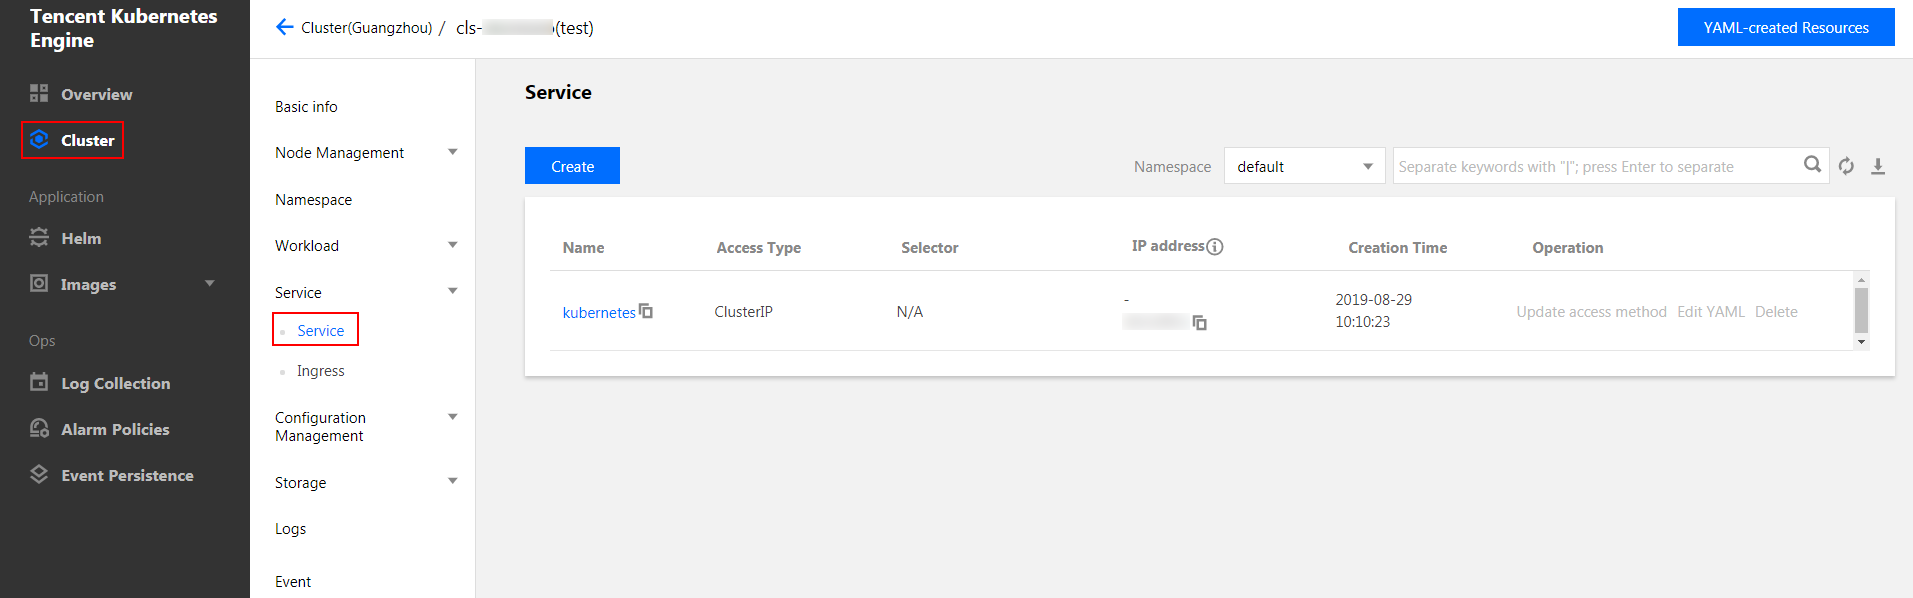Expand the Storage section
This screenshot has width=1913, height=598.
tap(453, 482)
